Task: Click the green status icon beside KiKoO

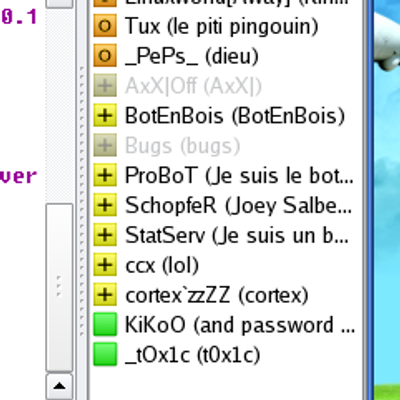Action: click(105, 324)
